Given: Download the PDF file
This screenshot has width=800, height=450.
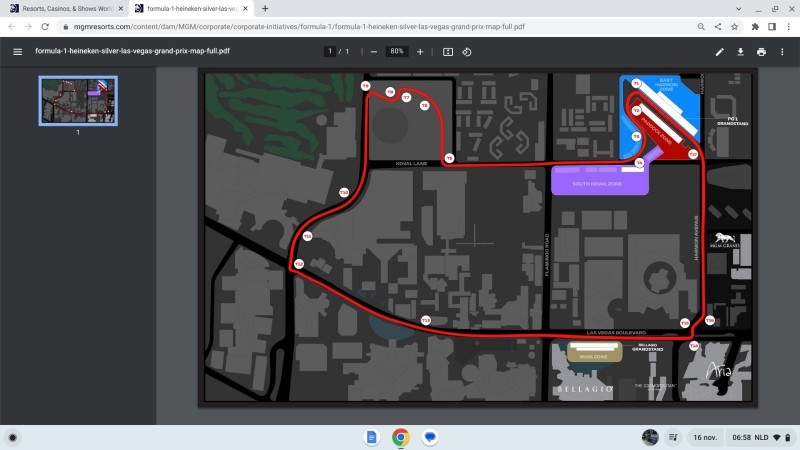Looking at the screenshot, I should click(741, 51).
